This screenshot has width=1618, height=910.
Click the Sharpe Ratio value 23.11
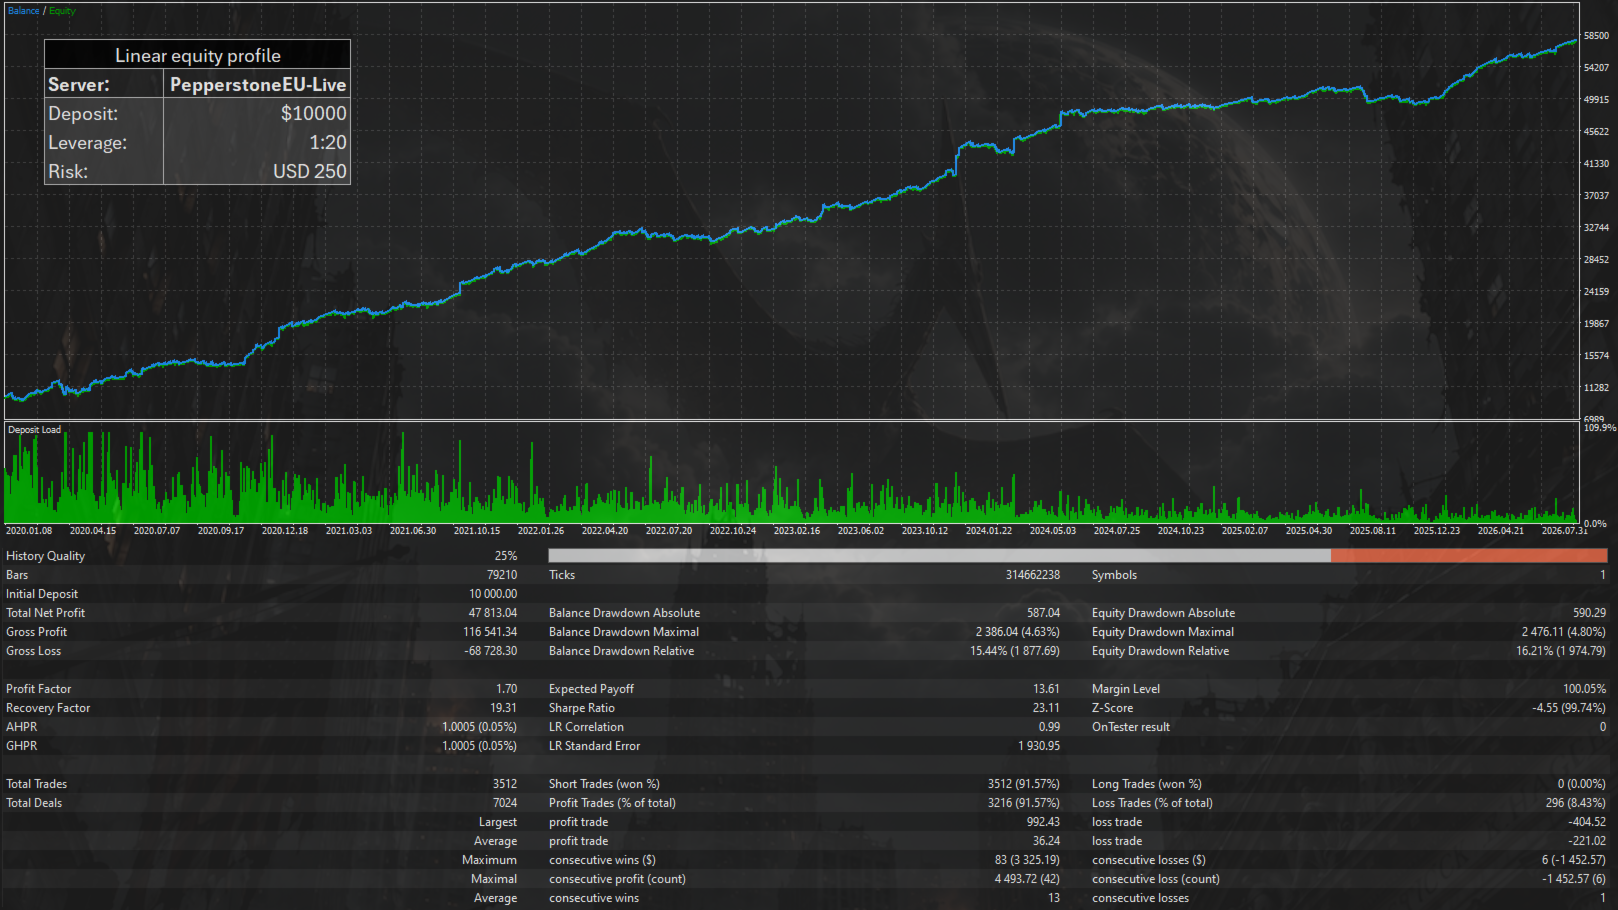[1046, 708]
